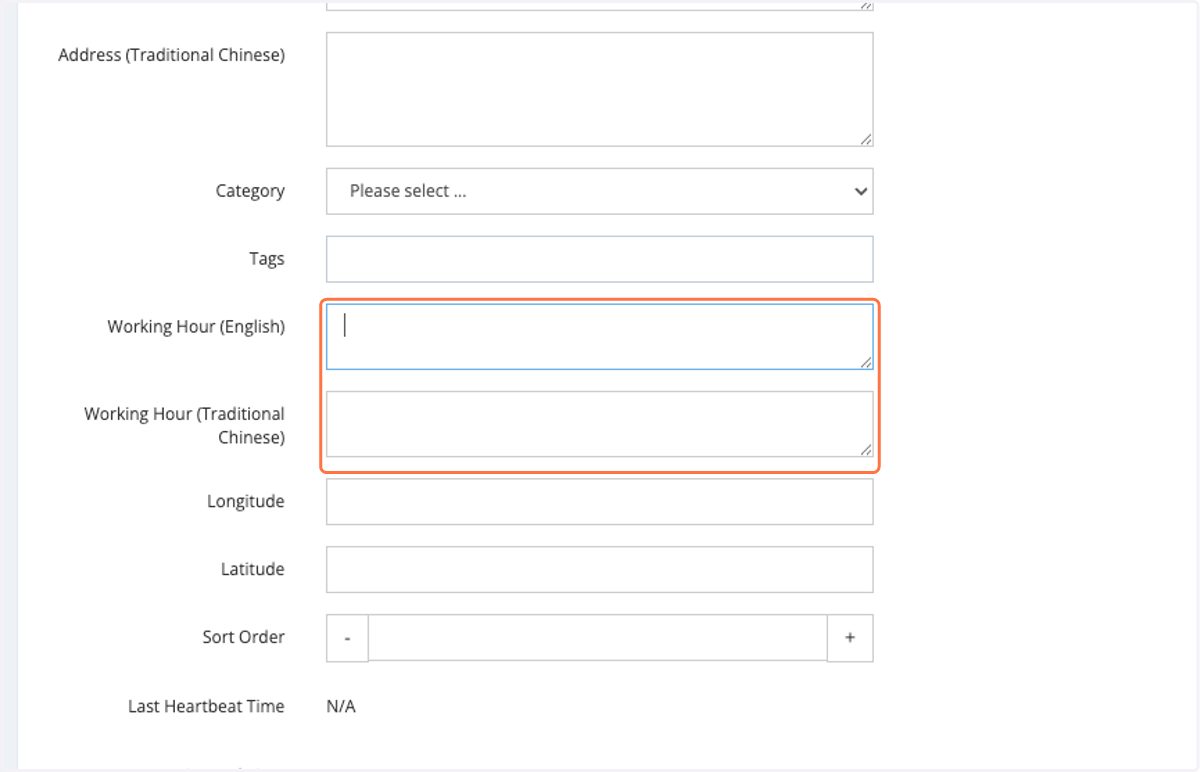Open the Category dropdown
This screenshot has width=1200, height=772.
coord(599,191)
